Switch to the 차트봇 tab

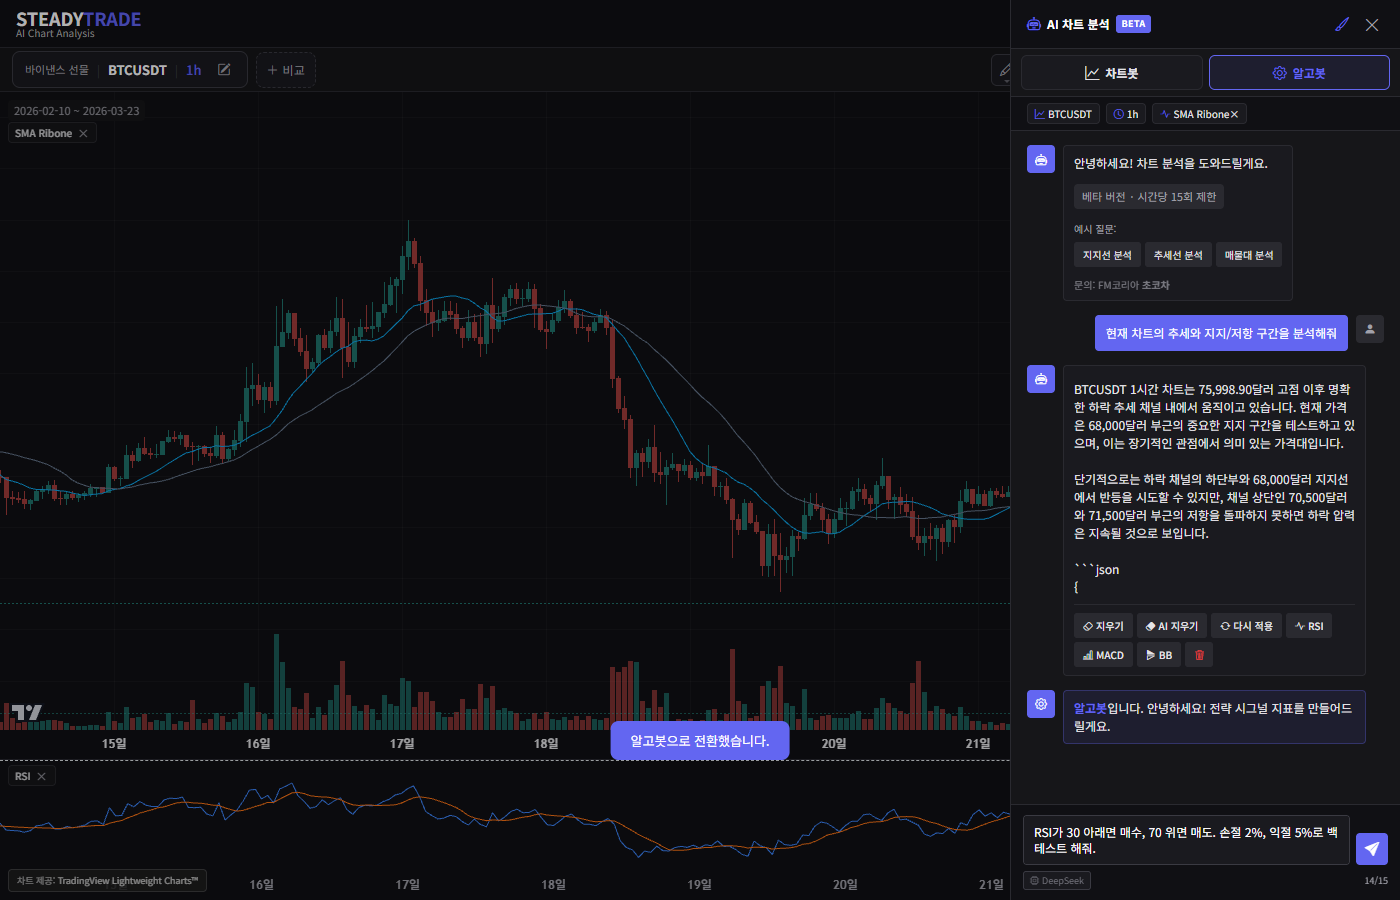1111,73
